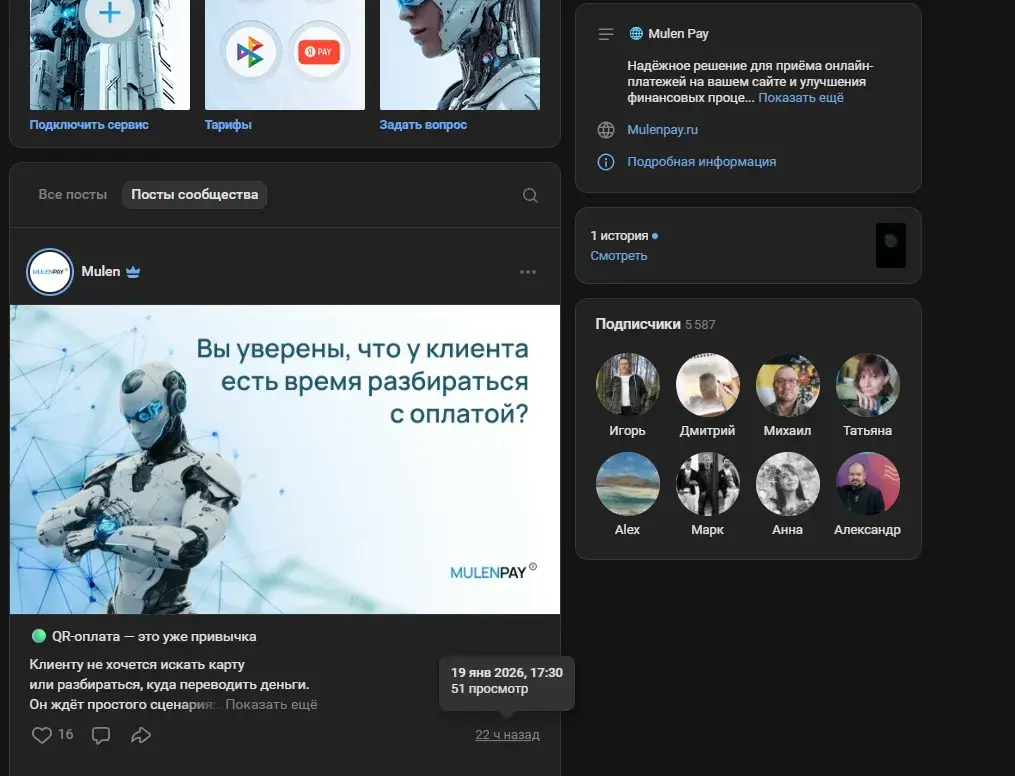The height and width of the screenshot is (776, 1015).
Task: Click the Mulen community avatar in the post
Action: [x=50, y=272]
